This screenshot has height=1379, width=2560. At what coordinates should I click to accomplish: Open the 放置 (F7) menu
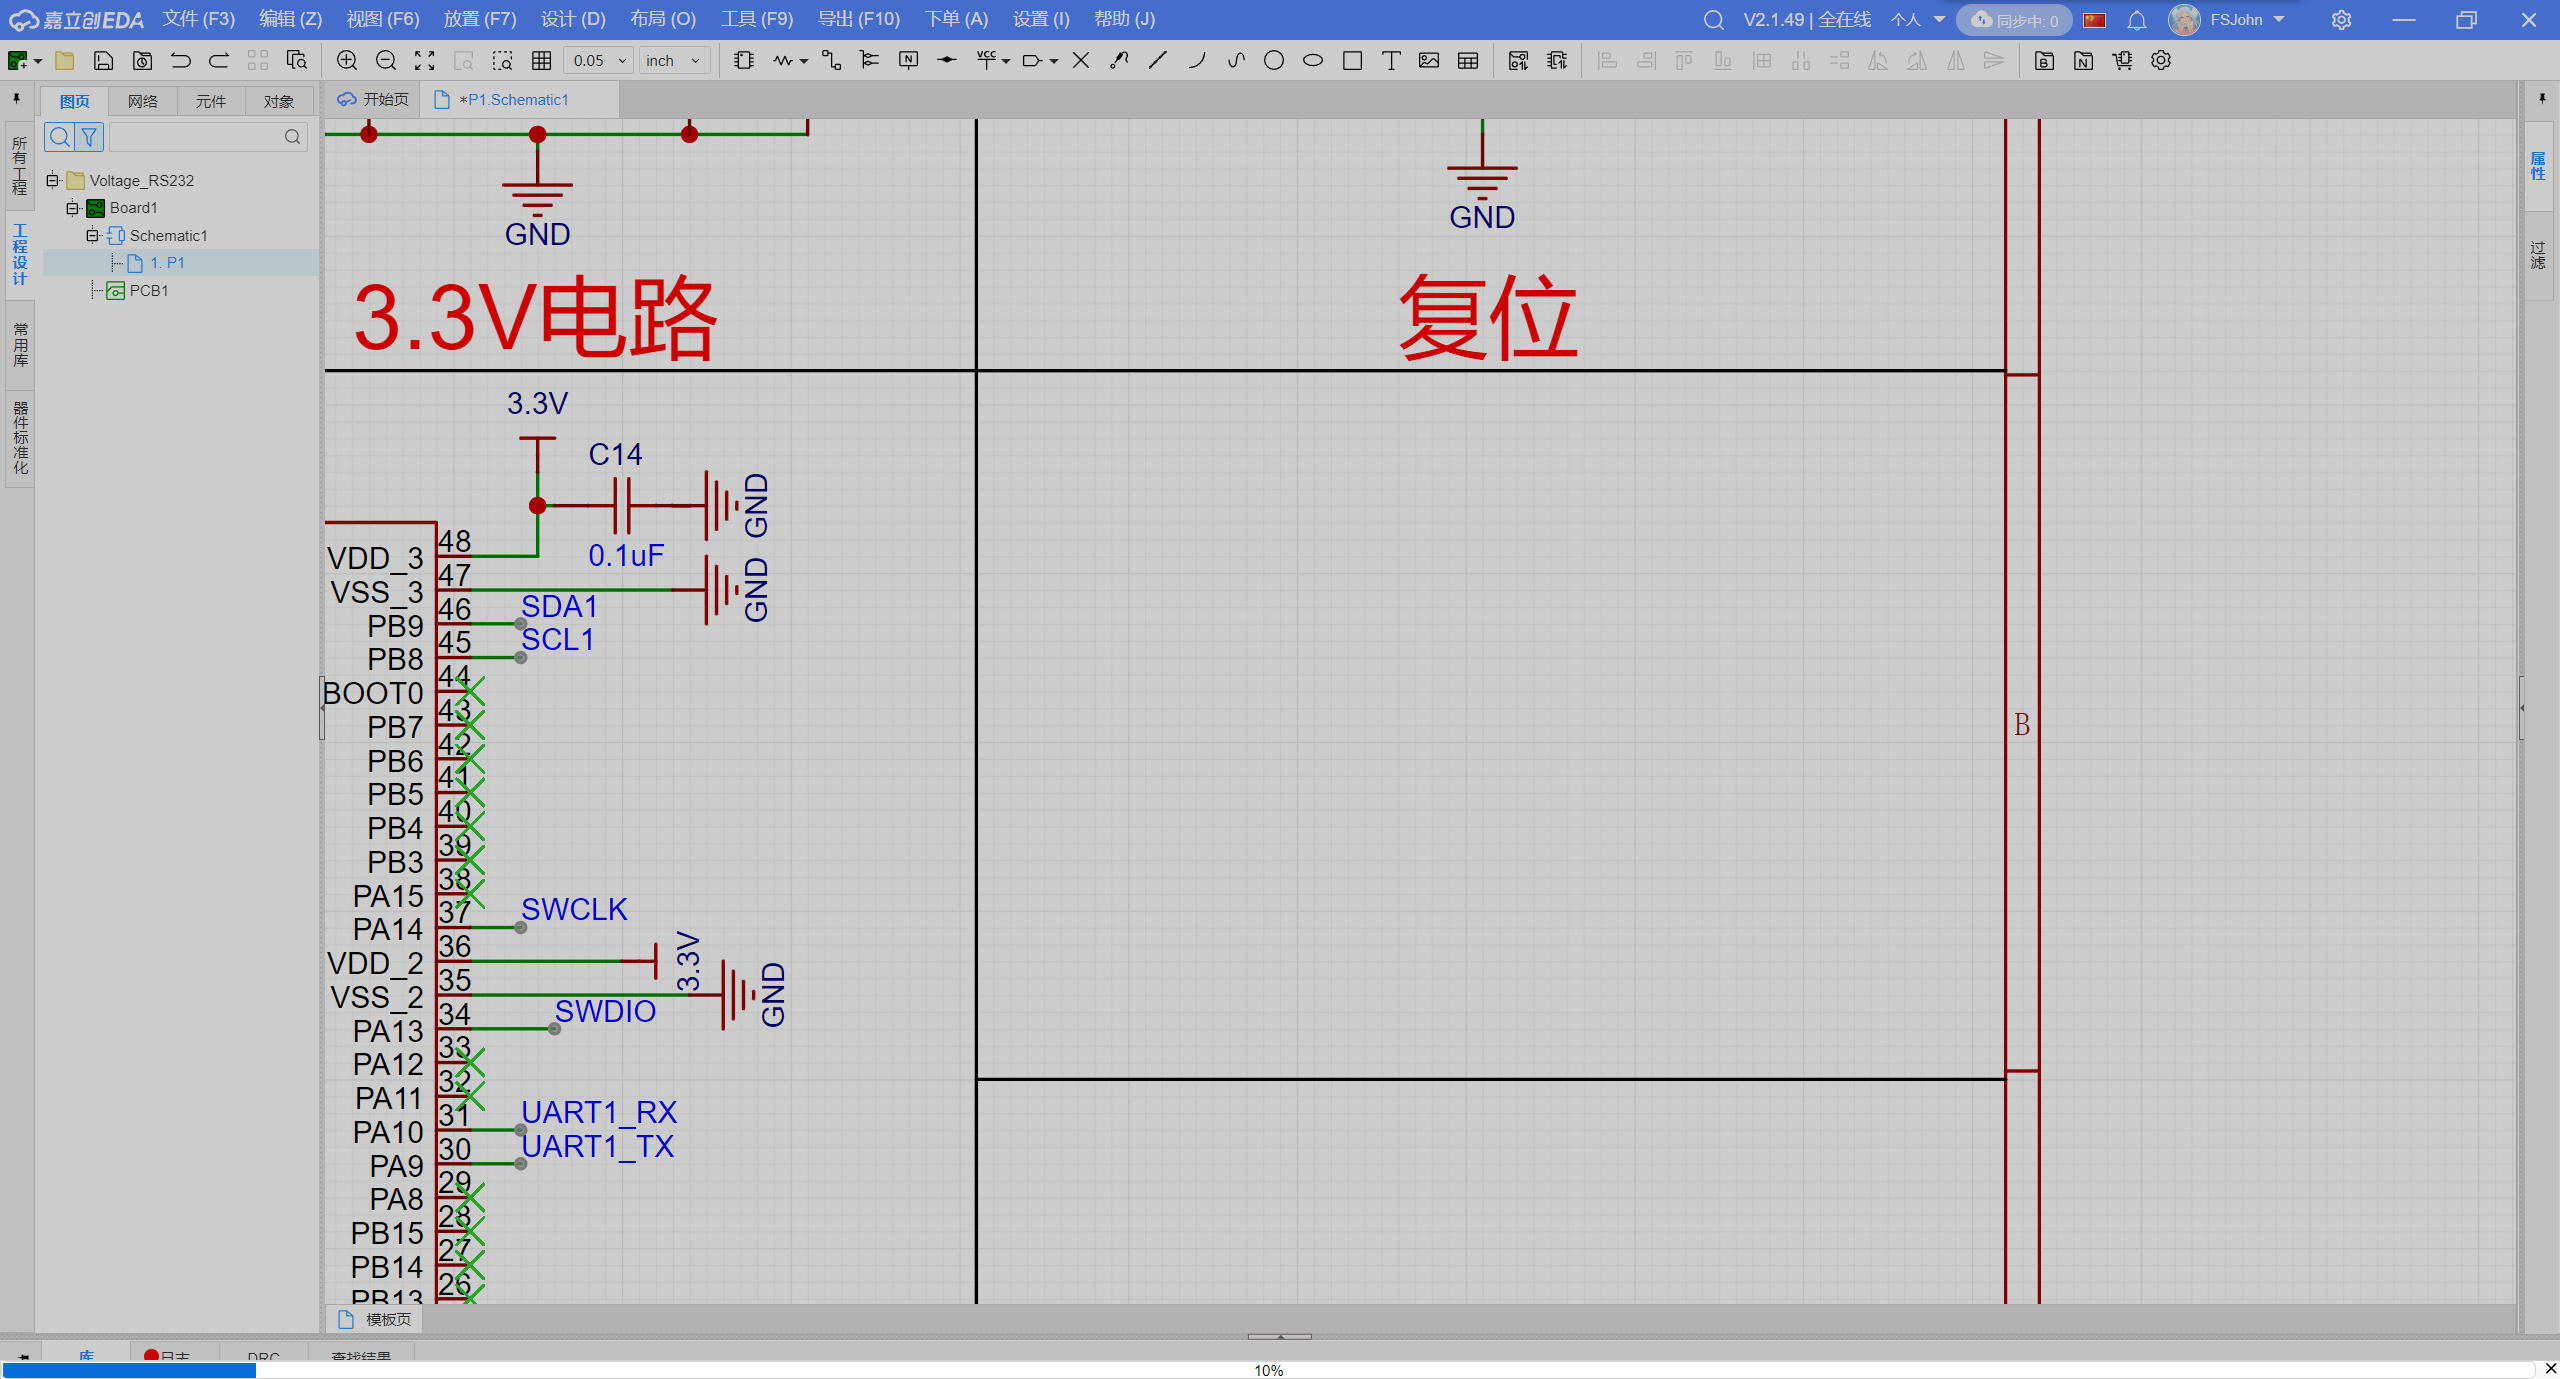(x=480, y=19)
